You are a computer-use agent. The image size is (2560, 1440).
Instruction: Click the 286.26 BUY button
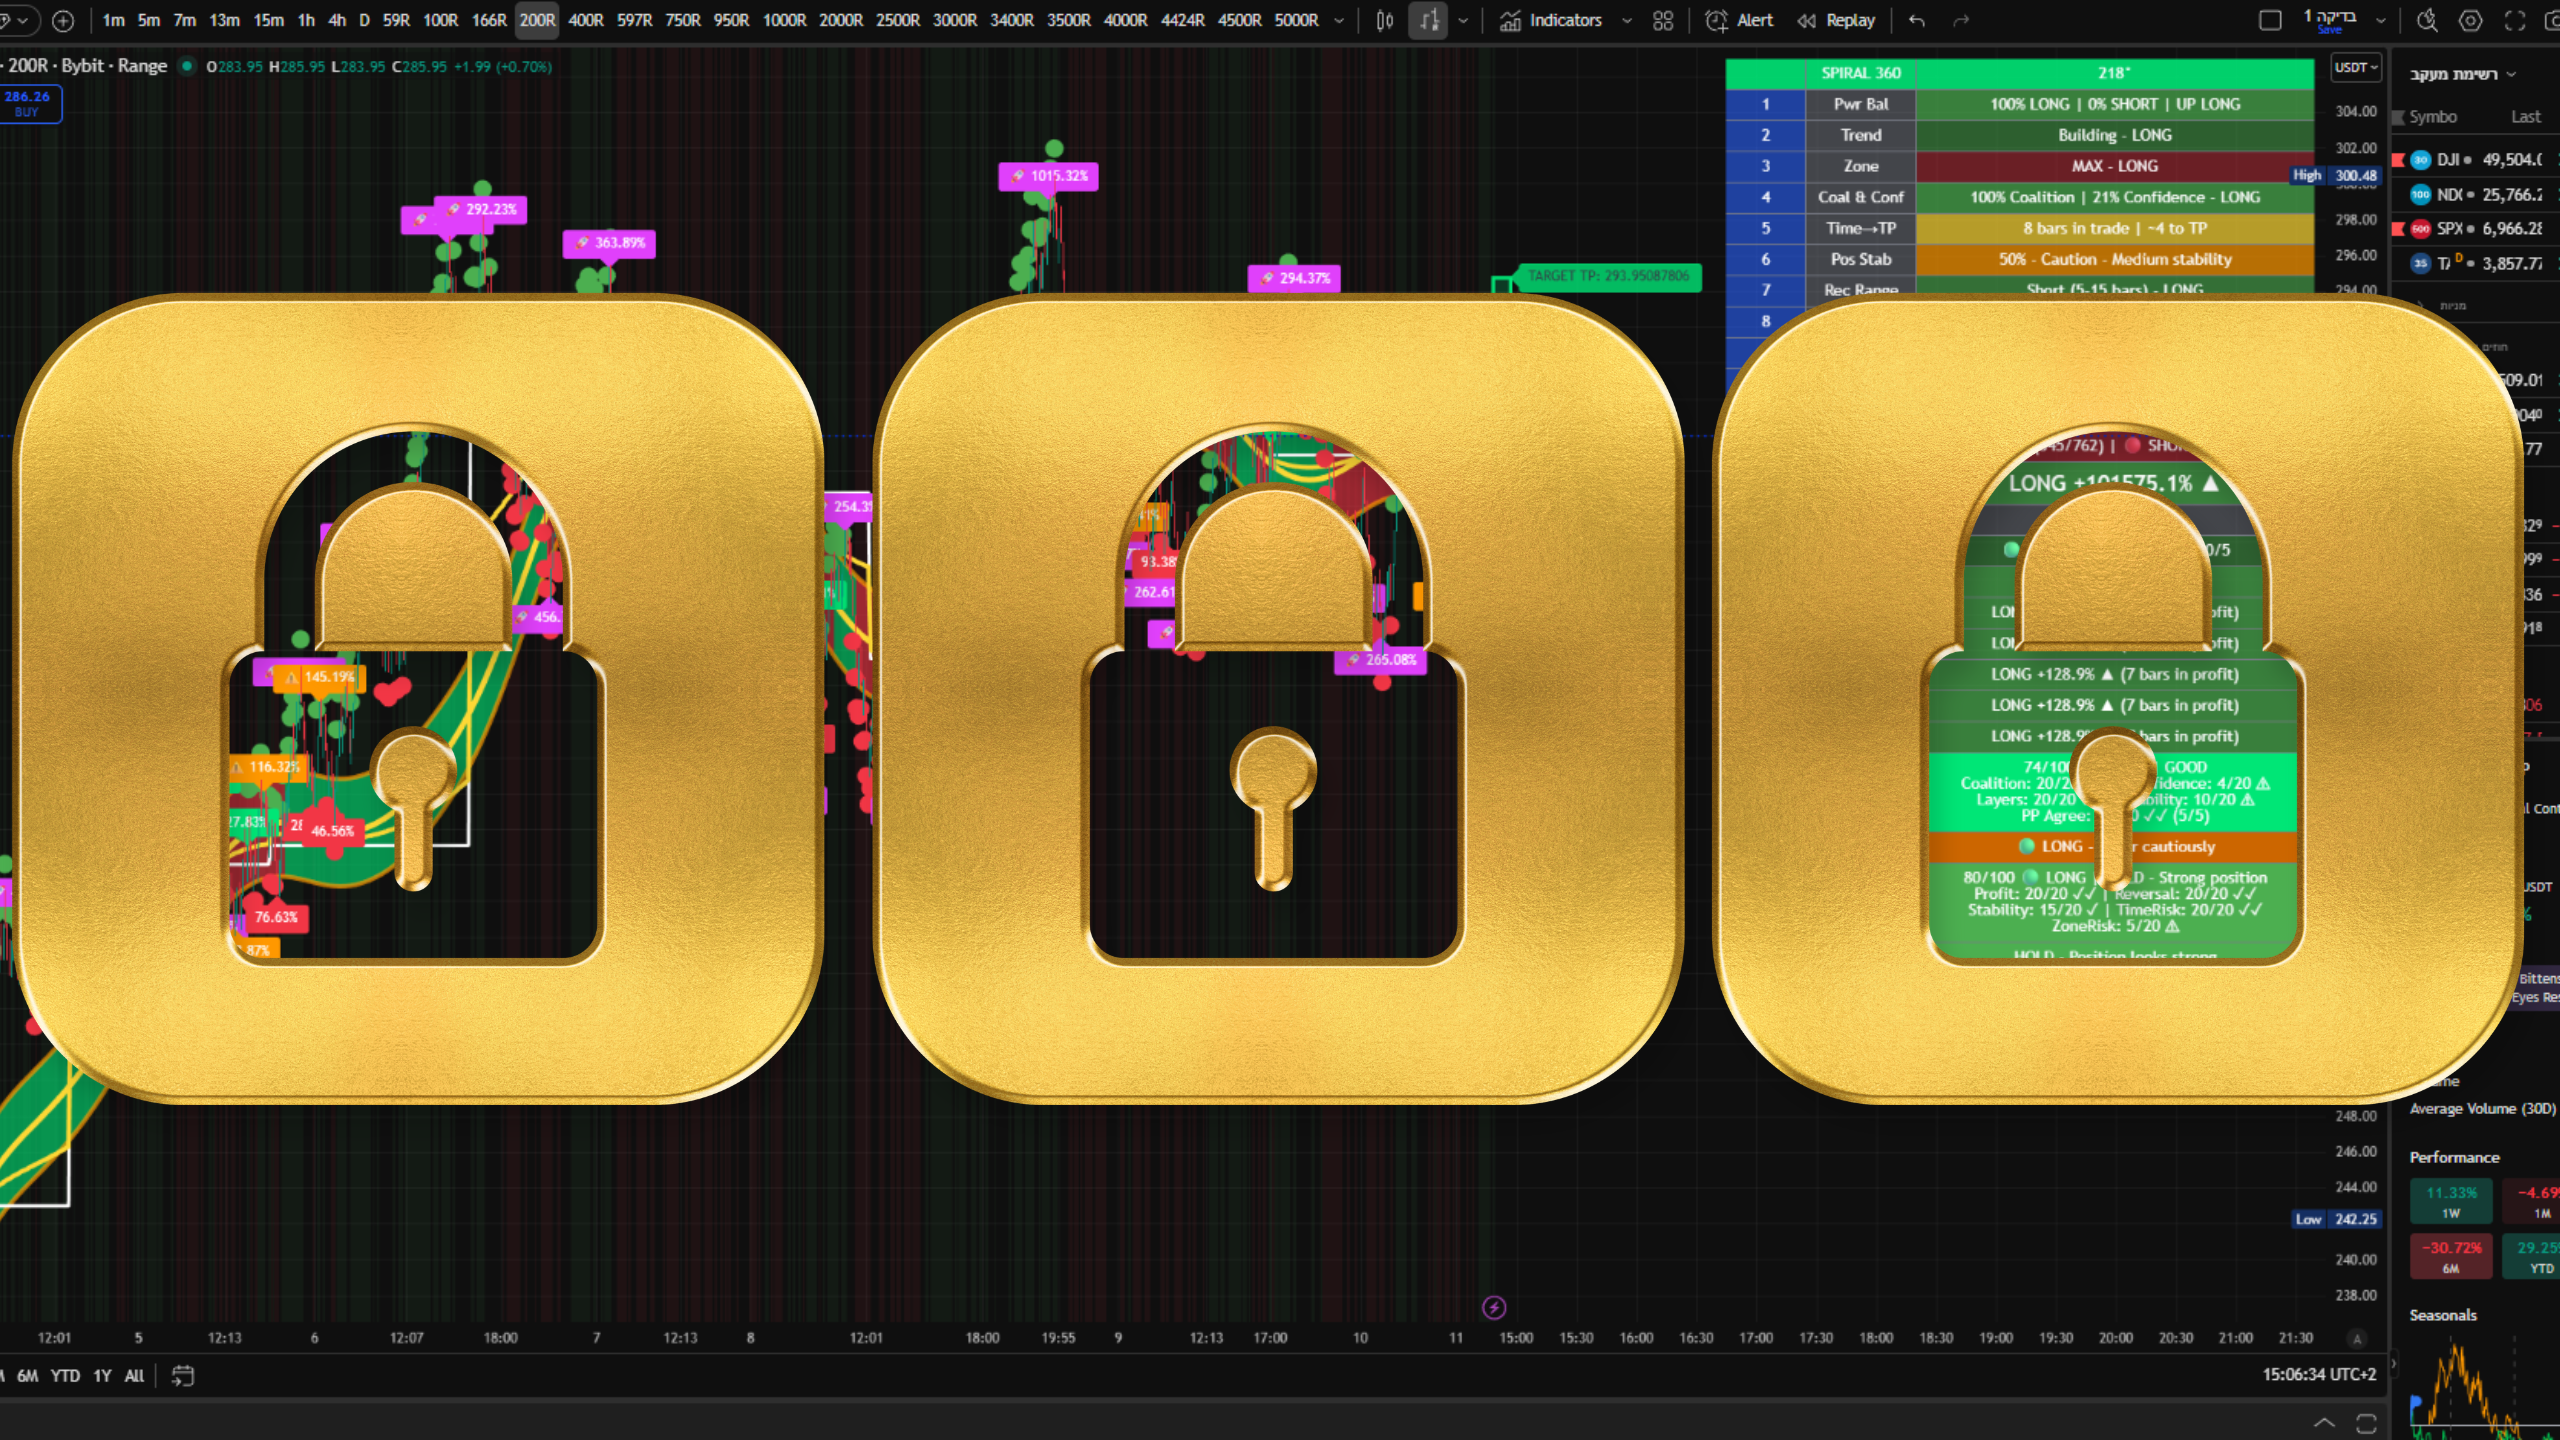28,103
